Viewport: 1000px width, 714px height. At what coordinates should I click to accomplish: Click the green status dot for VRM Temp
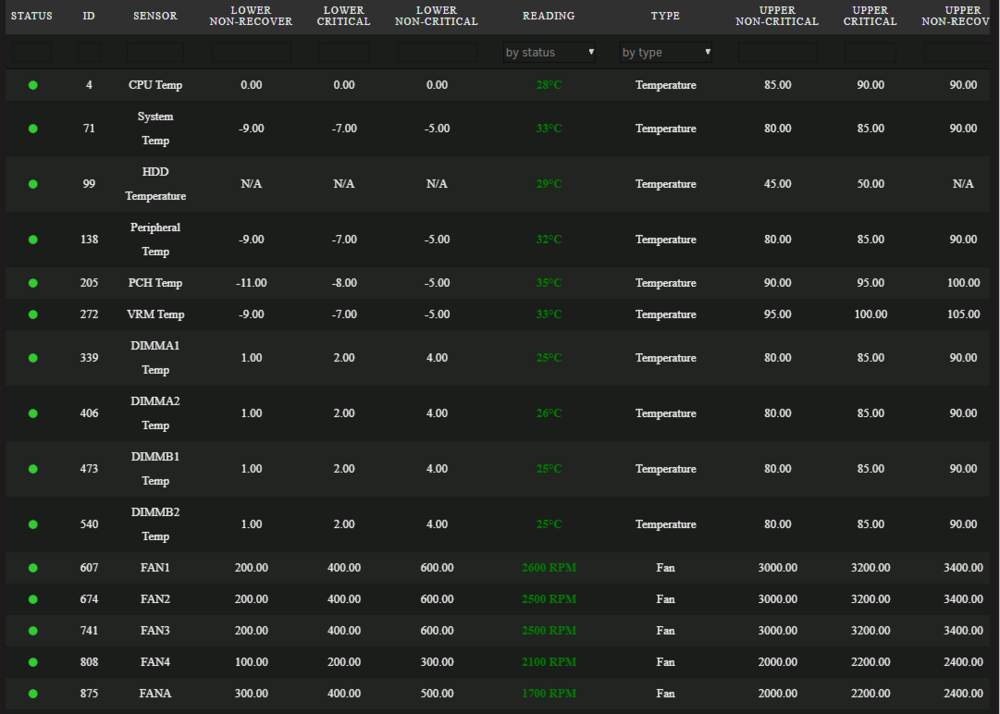[33, 314]
